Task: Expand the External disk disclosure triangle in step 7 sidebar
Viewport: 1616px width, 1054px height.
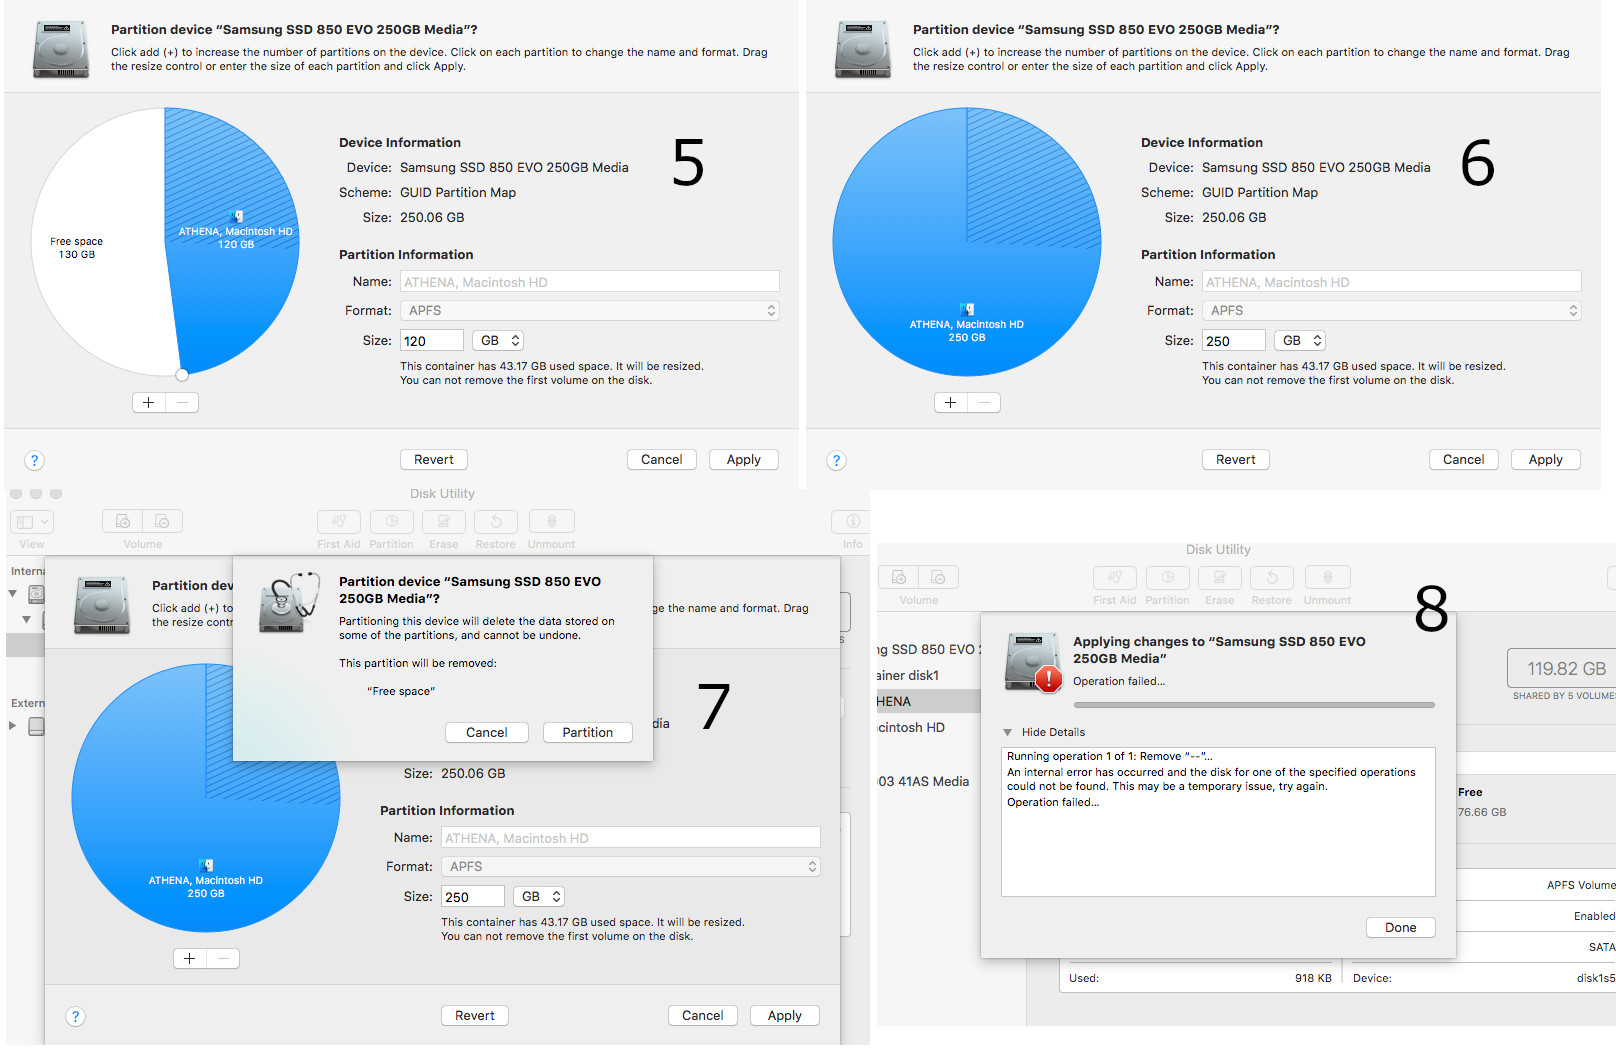Action: coord(13,726)
